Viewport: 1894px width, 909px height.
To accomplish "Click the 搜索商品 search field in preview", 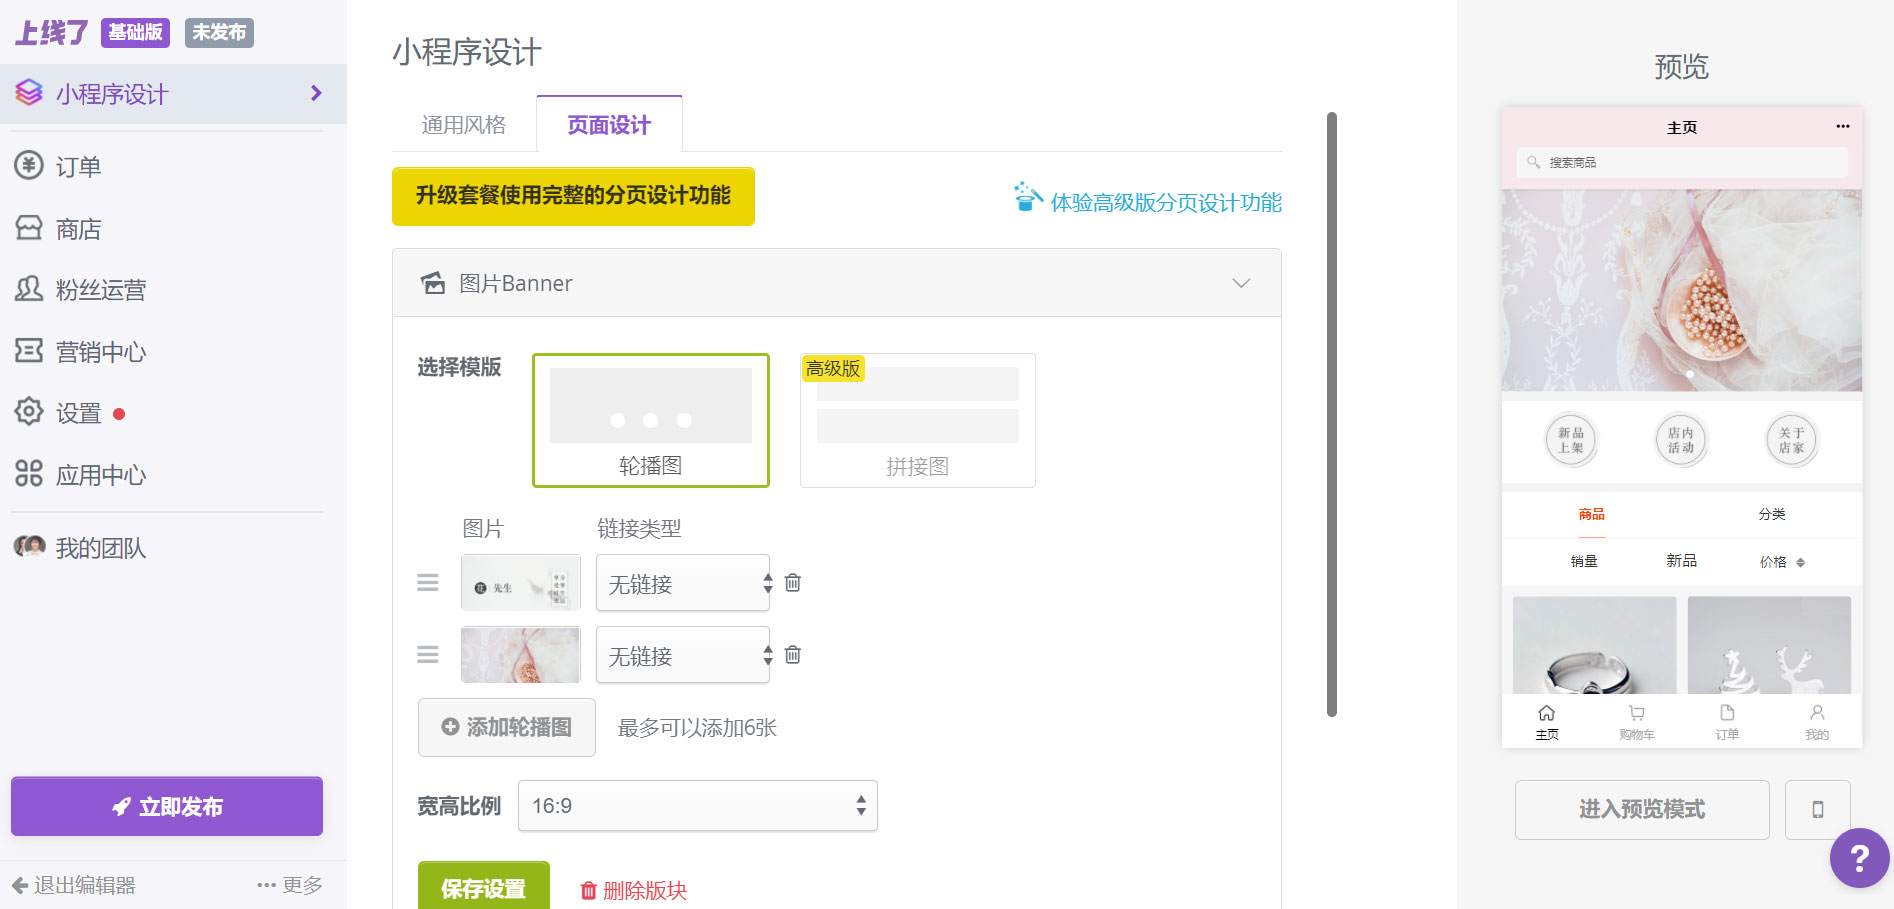I will 1681,162.
